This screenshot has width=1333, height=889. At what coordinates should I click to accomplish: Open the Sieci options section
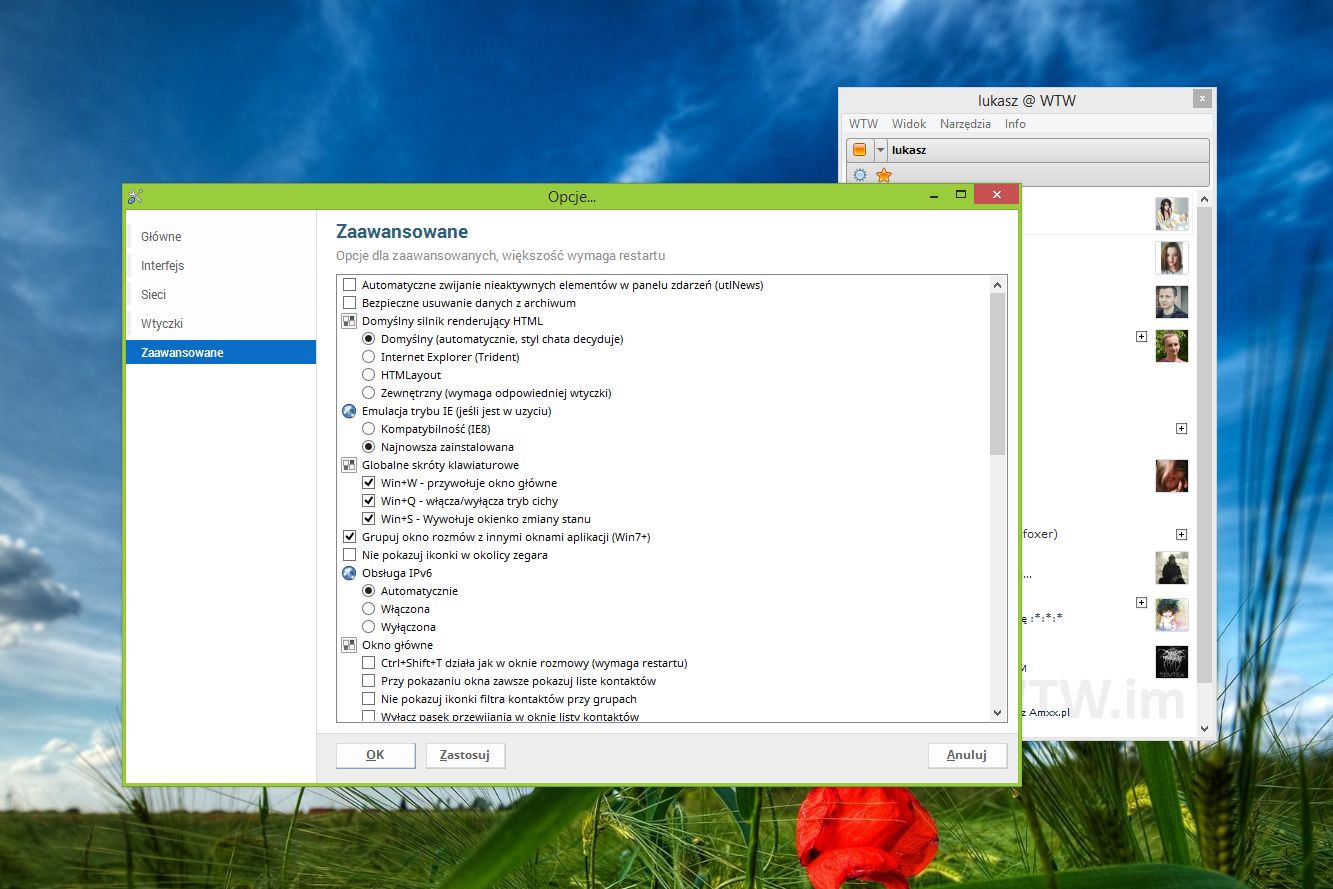[221, 295]
